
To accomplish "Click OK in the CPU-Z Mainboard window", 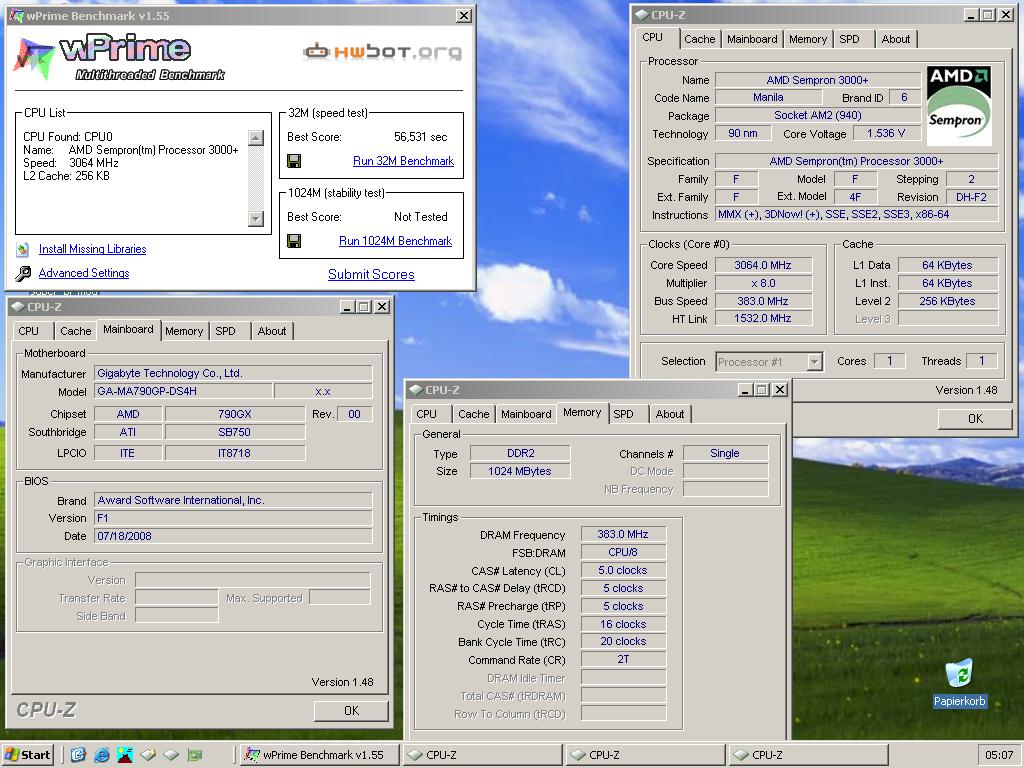I will click(x=351, y=711).
